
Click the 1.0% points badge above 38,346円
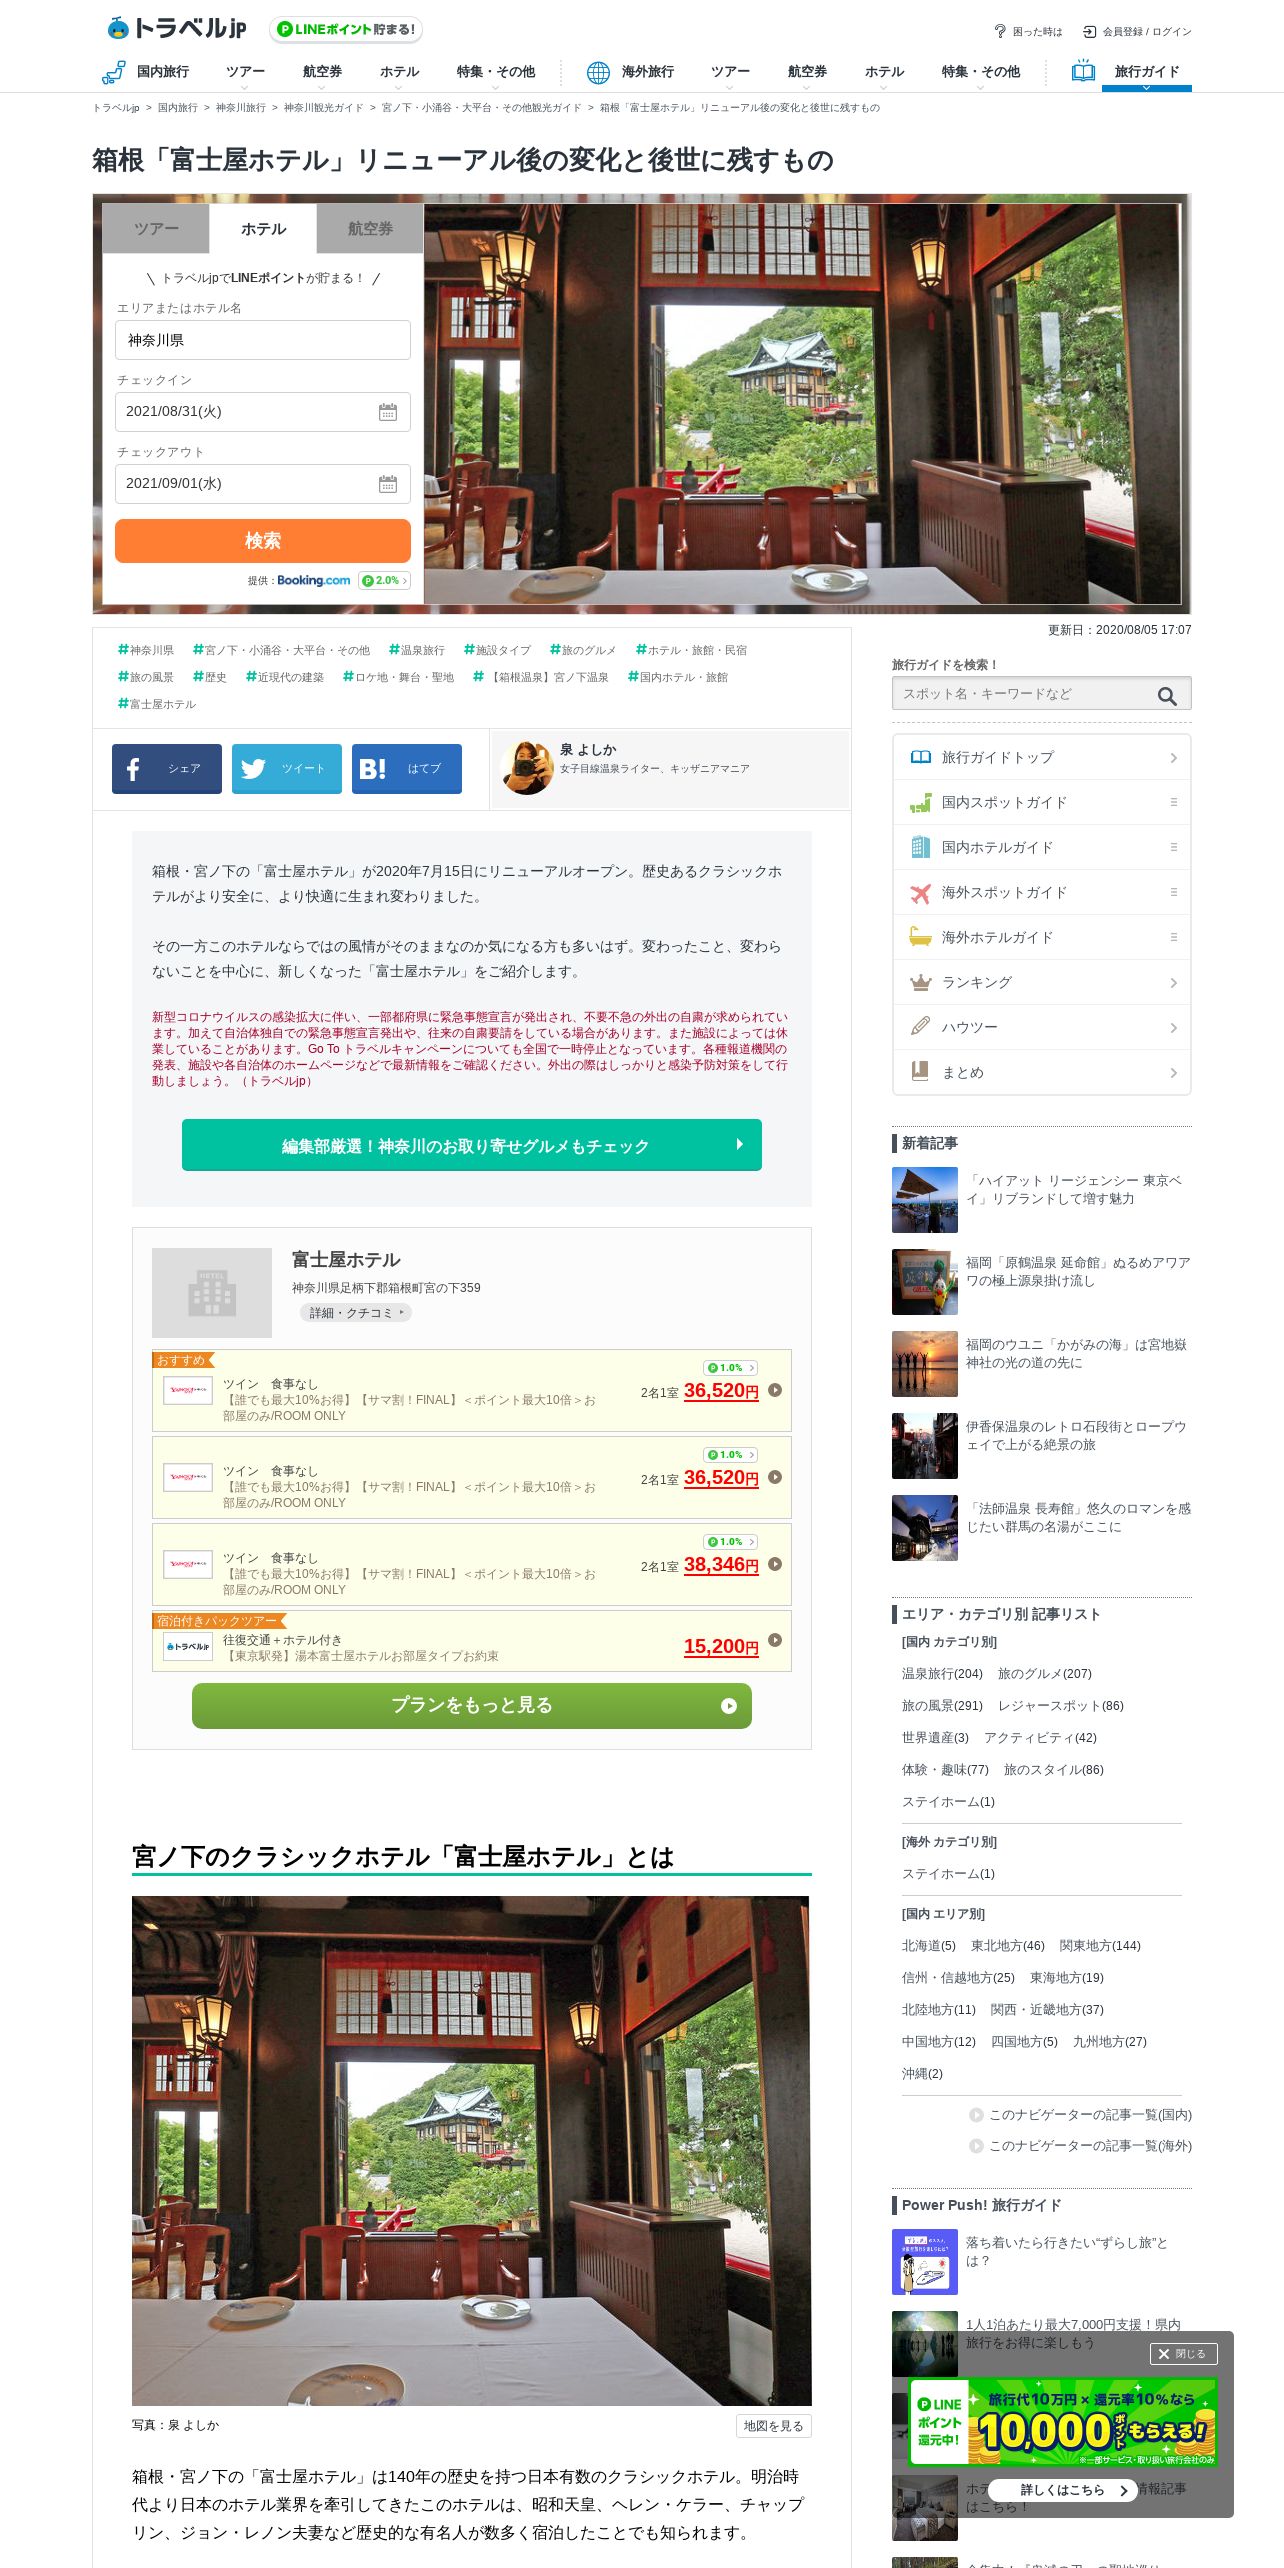pyautogui.click(x=731, y=1542)
